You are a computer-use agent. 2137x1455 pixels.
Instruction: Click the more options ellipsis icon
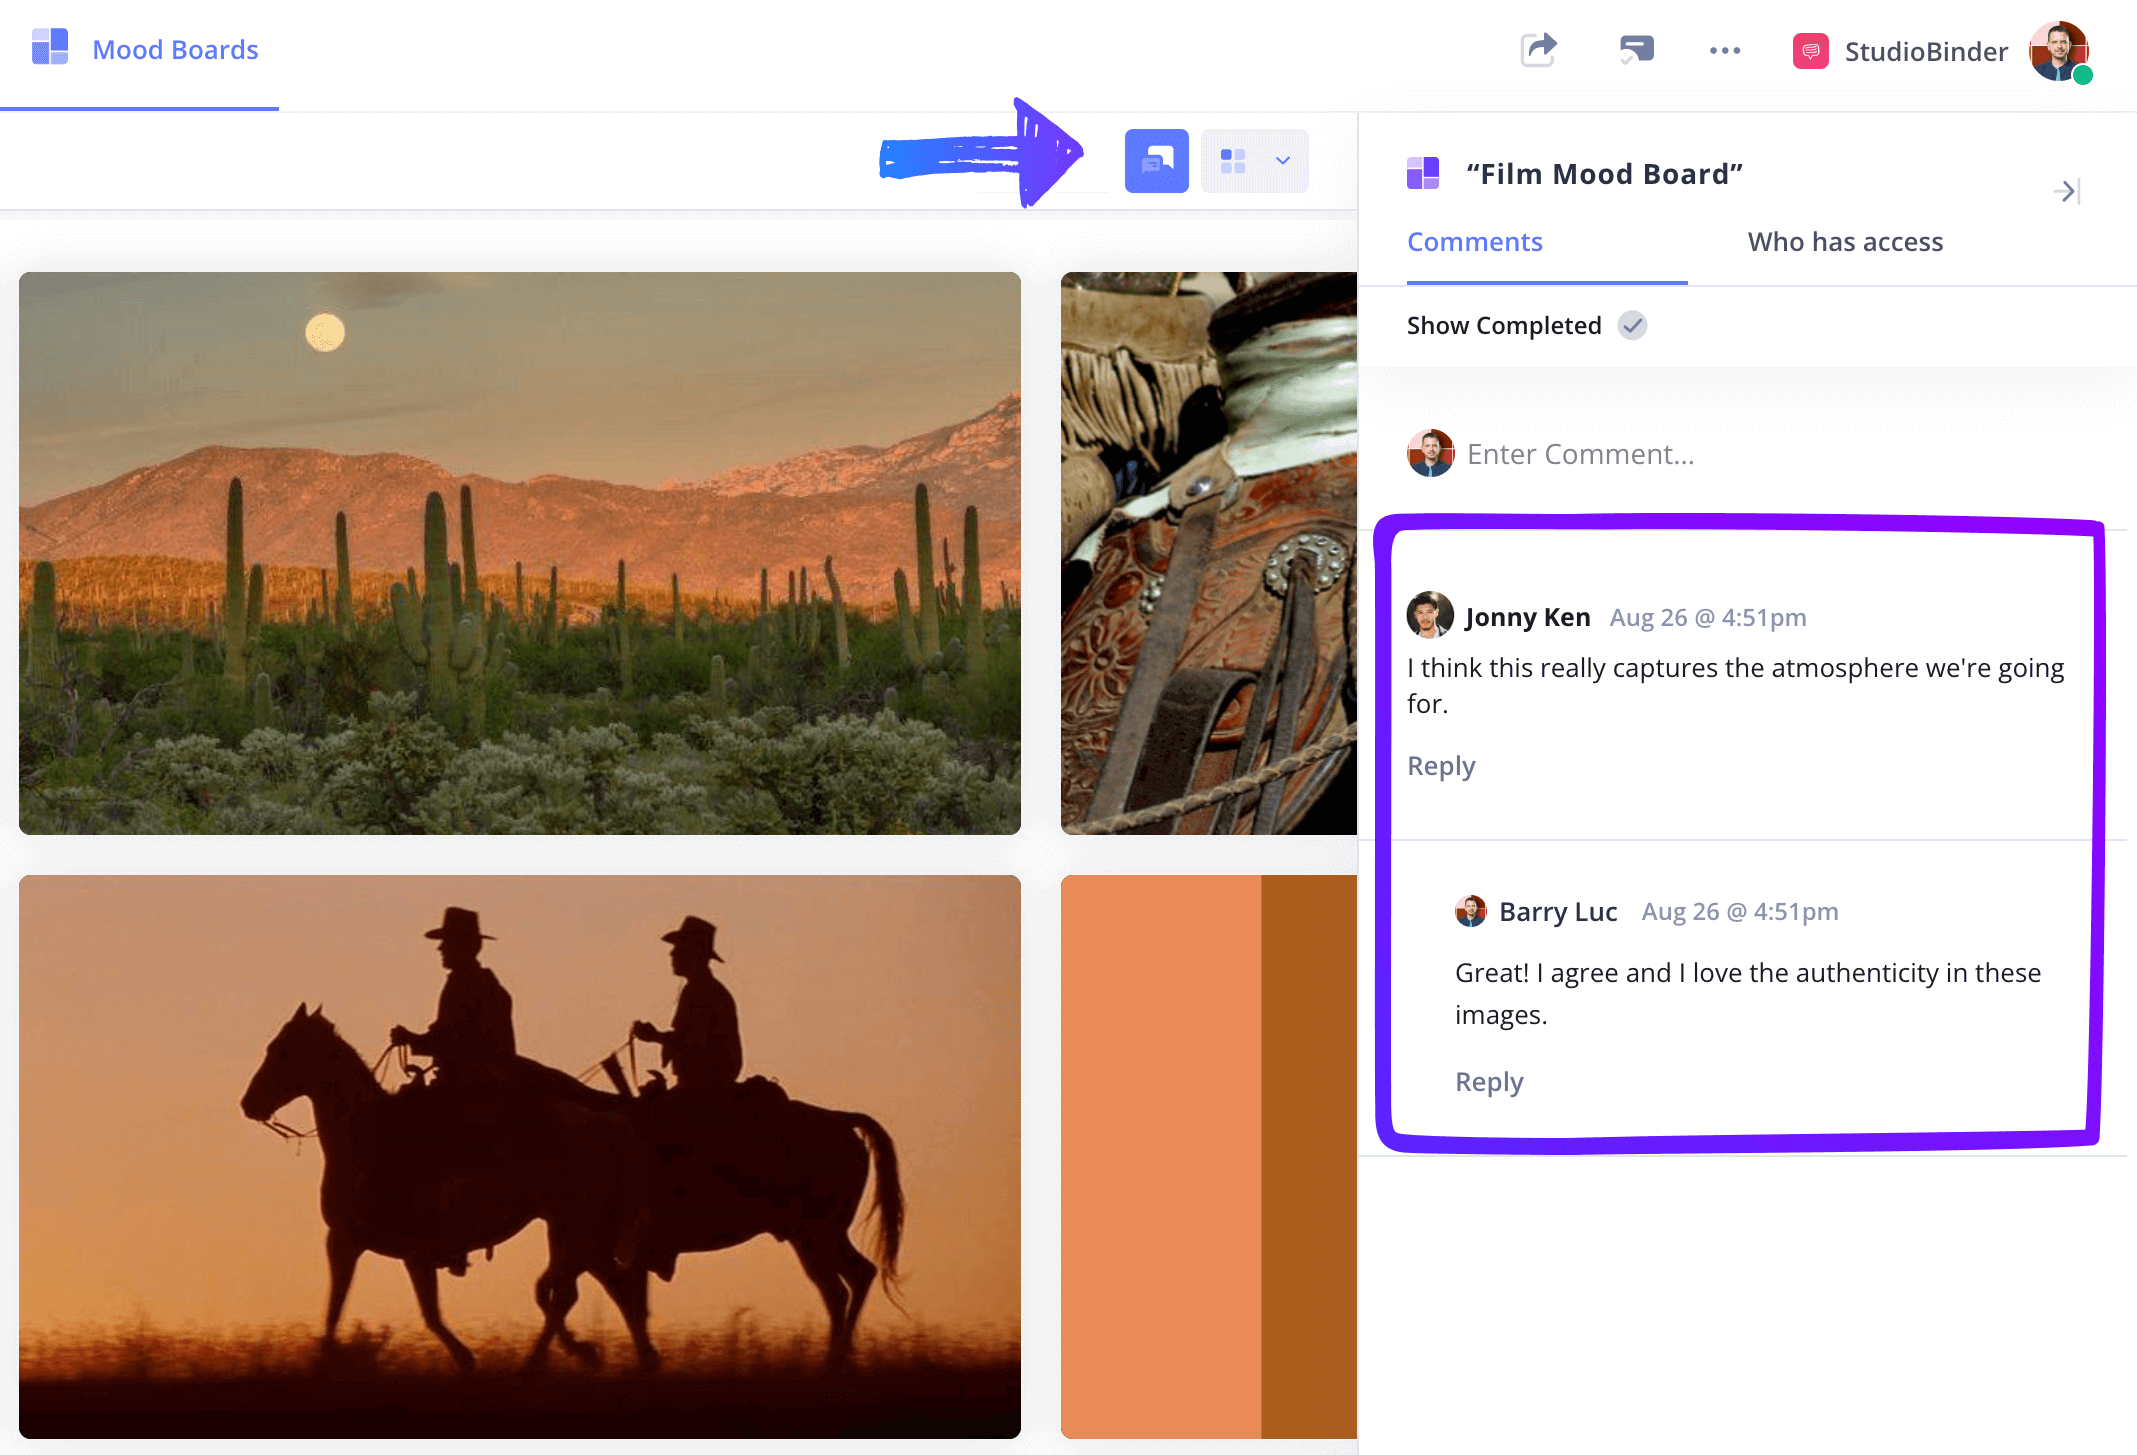coord(1725,50)
